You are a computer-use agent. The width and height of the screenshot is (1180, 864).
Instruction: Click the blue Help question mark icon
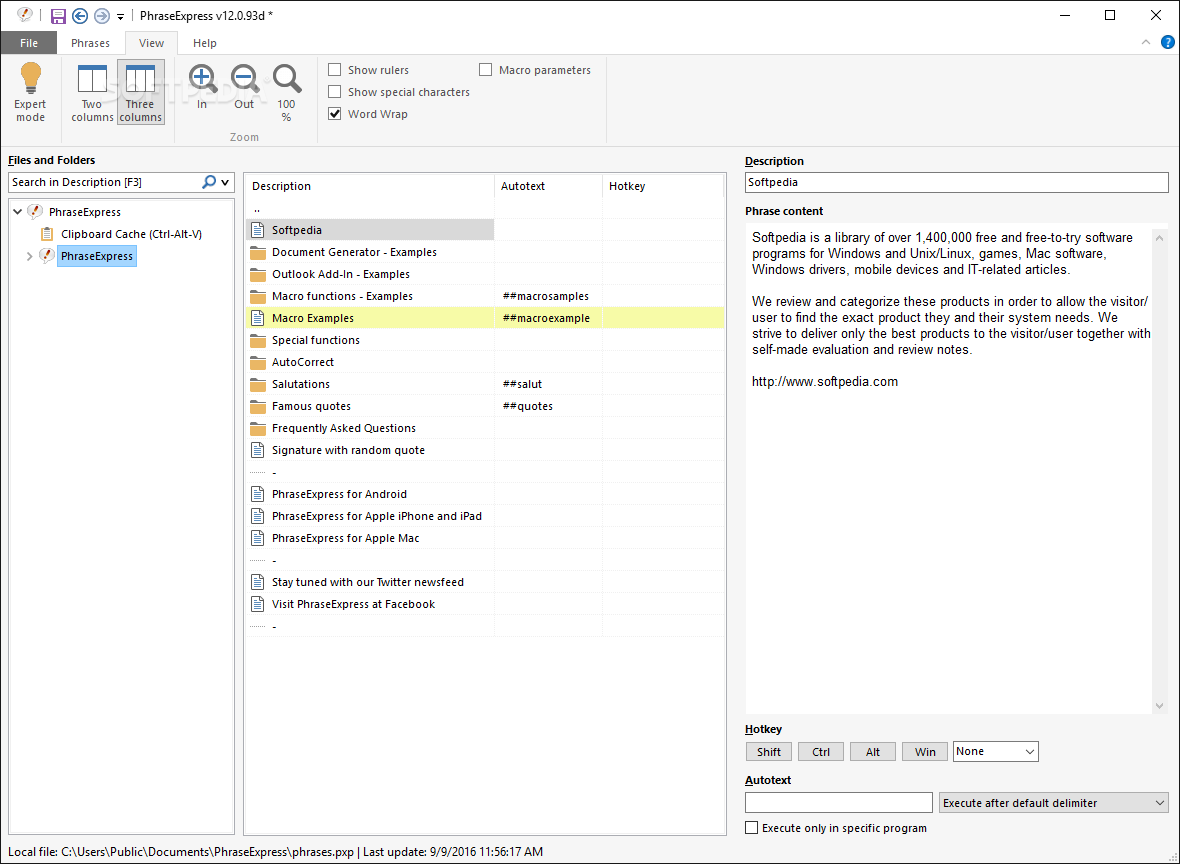(1167, 42)
